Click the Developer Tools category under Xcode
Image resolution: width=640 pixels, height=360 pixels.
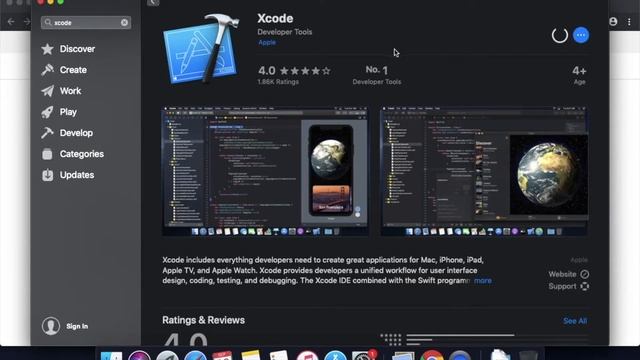(284, 32)
